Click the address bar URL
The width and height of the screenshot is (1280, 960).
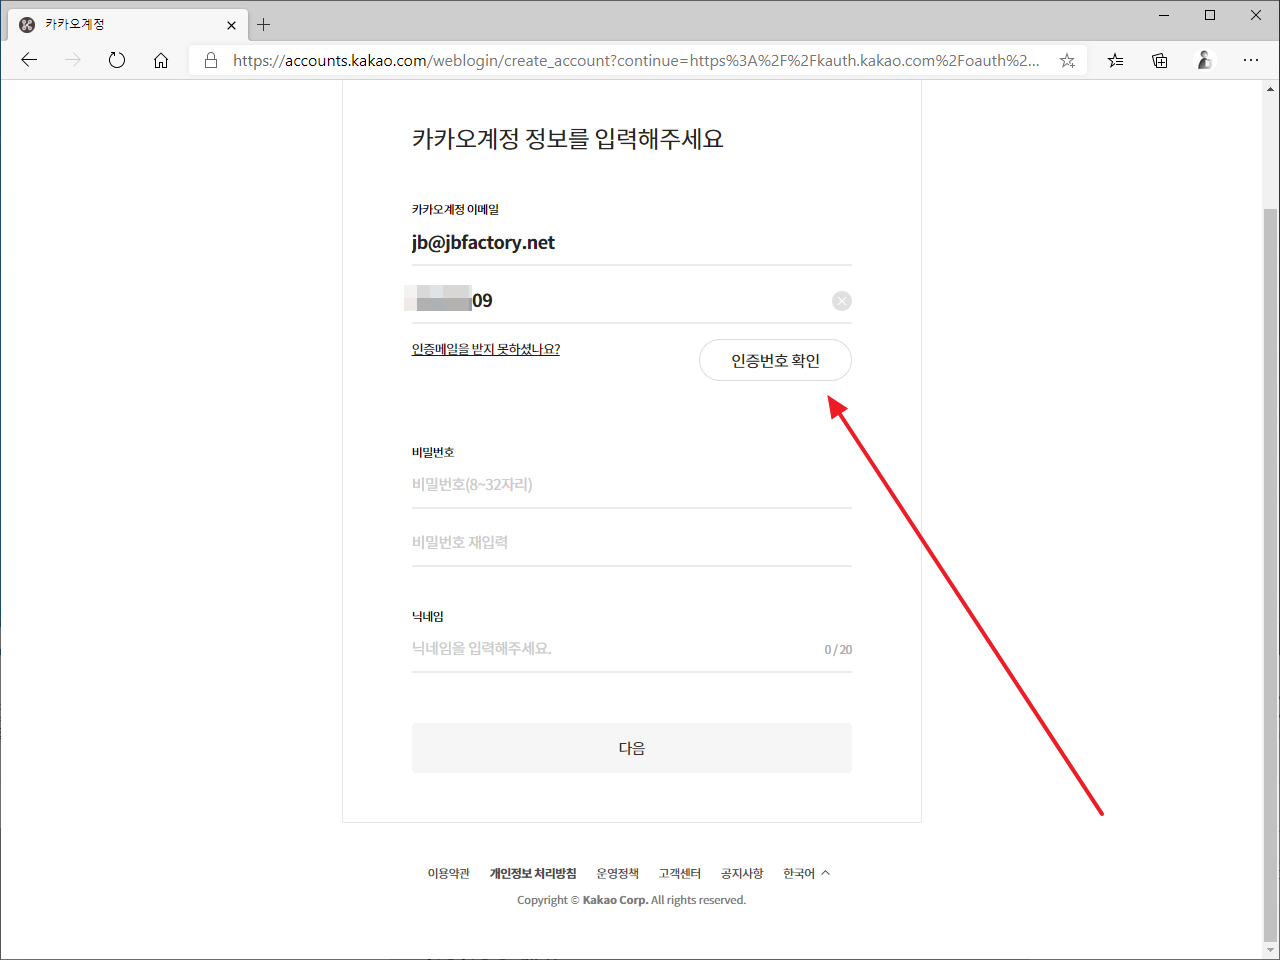click(x=636, y=60)
